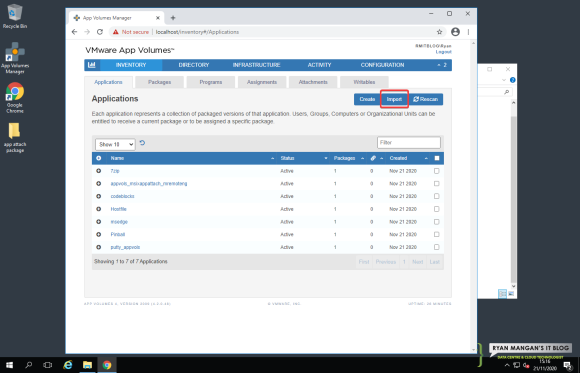Switch to the Attachments tab
The image size is (580, 373).
pos(313,82)
